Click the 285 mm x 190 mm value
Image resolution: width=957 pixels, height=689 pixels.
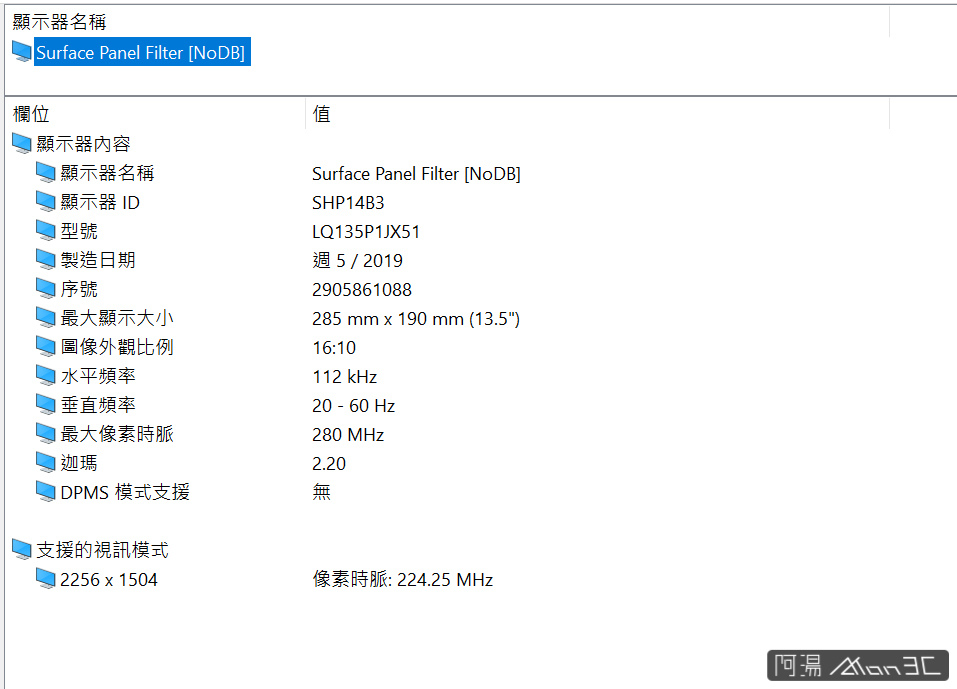click(x=416, y=319)
